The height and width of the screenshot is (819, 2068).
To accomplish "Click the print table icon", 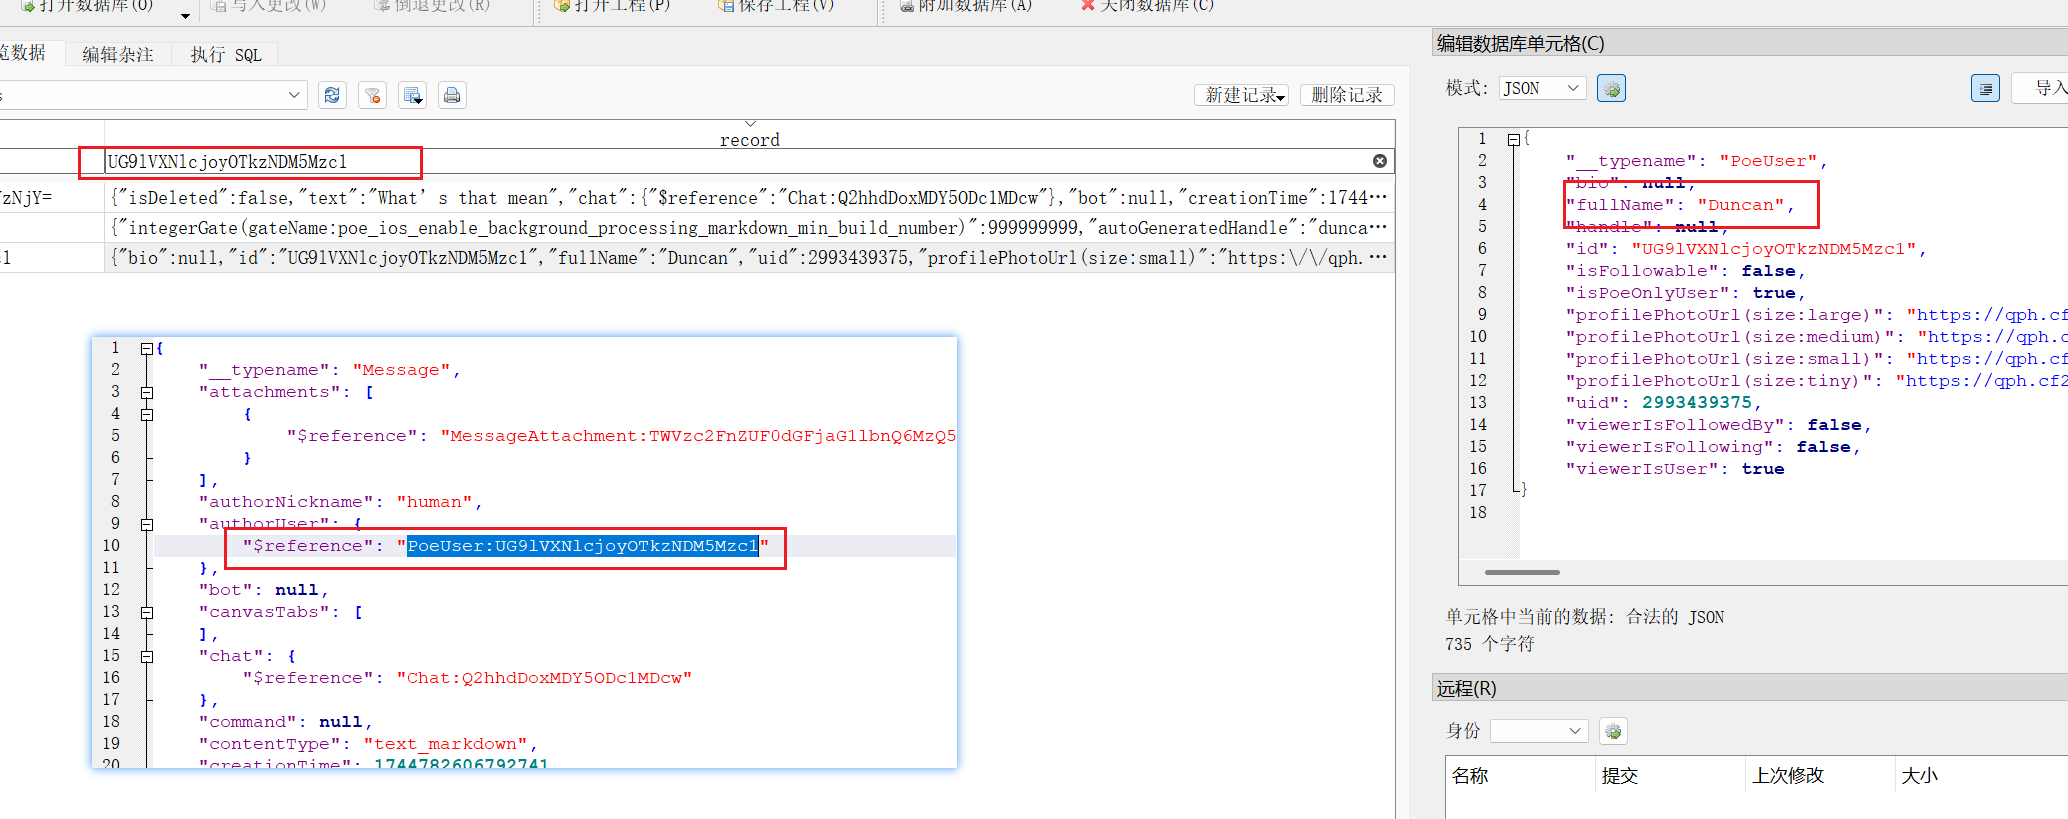I will 452,95.
